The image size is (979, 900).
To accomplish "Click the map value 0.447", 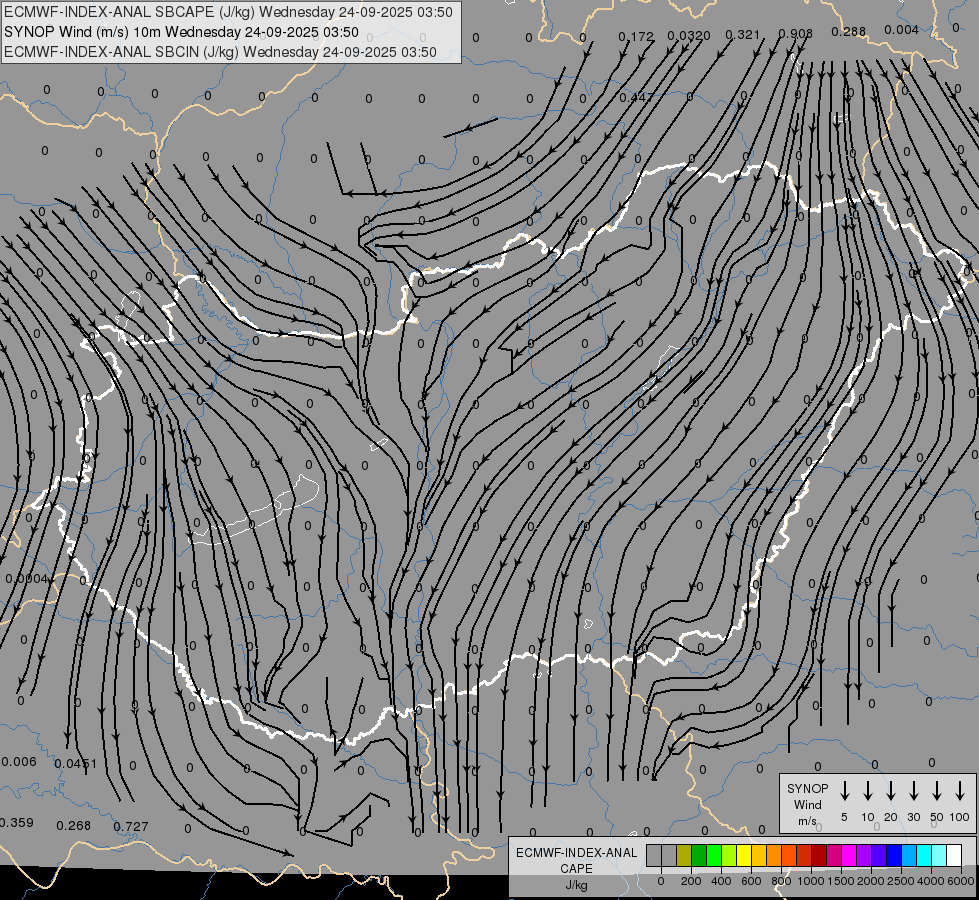I will [636, 97].
